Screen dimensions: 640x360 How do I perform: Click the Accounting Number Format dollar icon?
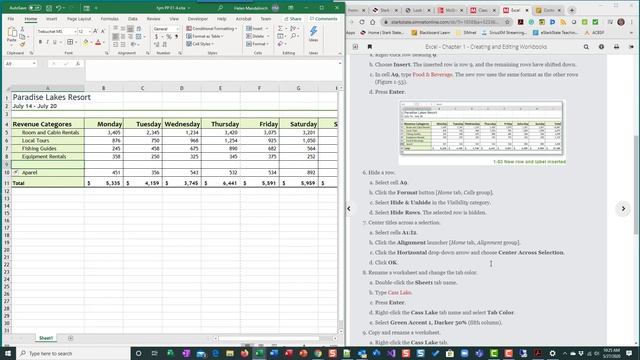tap(156, 37)
